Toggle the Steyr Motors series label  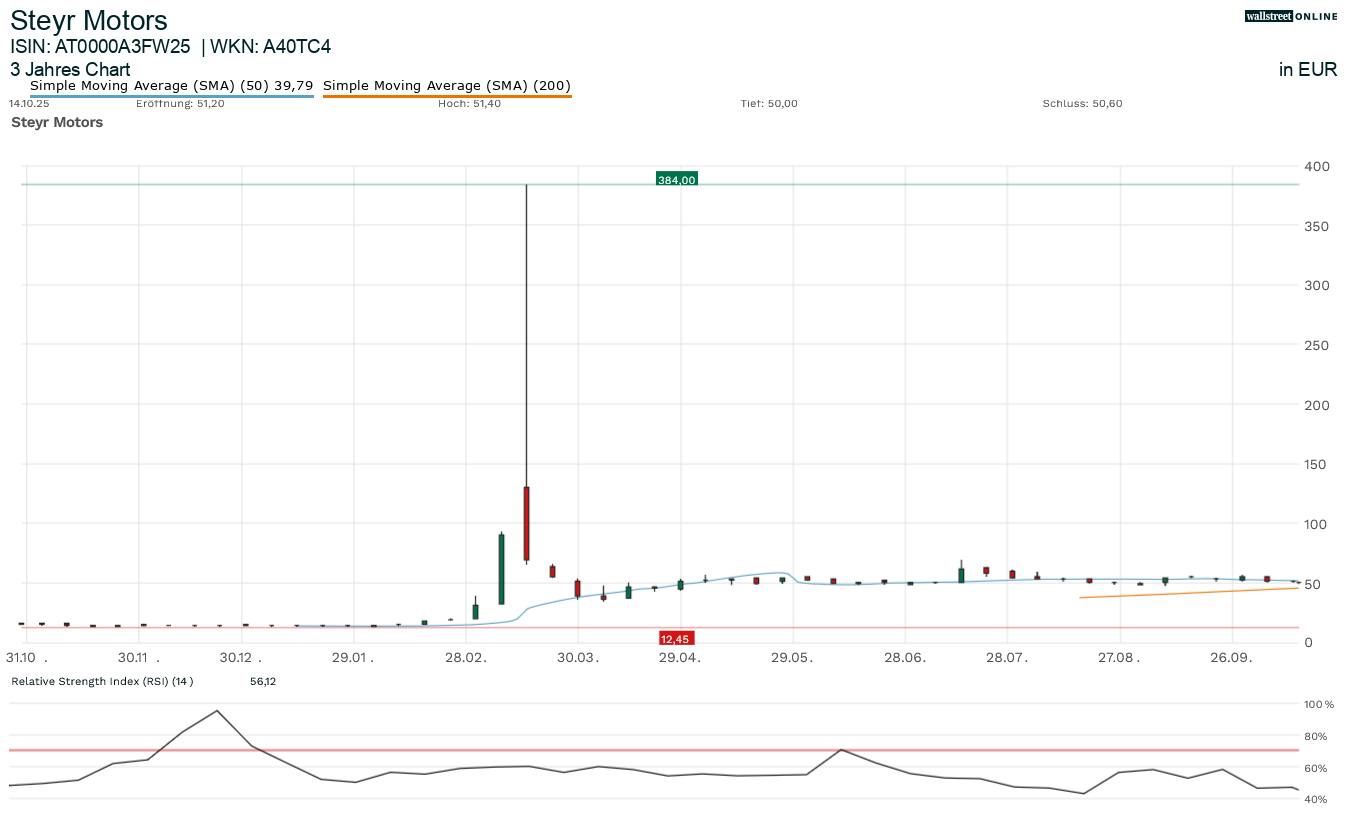(x=57, y=122)
